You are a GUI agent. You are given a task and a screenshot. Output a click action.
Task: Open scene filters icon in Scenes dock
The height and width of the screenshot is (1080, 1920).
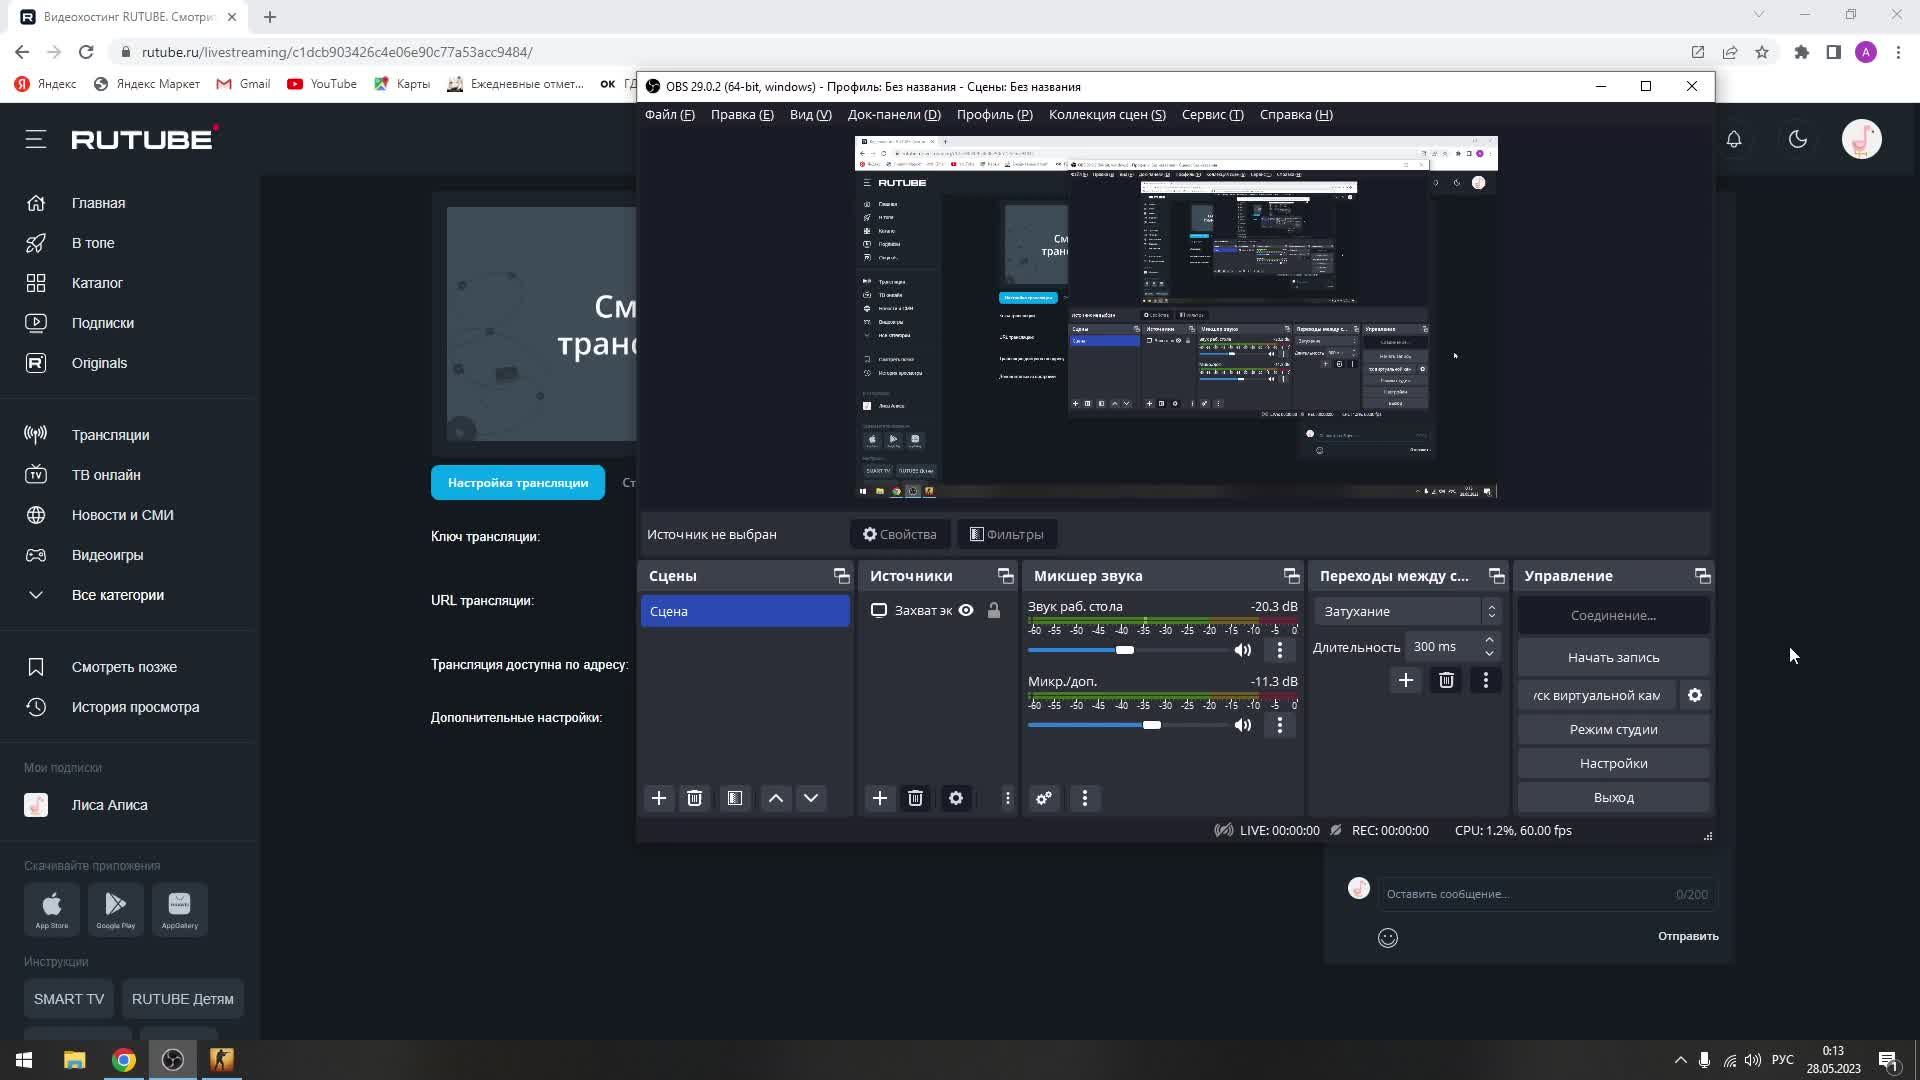tap(735, 798)
